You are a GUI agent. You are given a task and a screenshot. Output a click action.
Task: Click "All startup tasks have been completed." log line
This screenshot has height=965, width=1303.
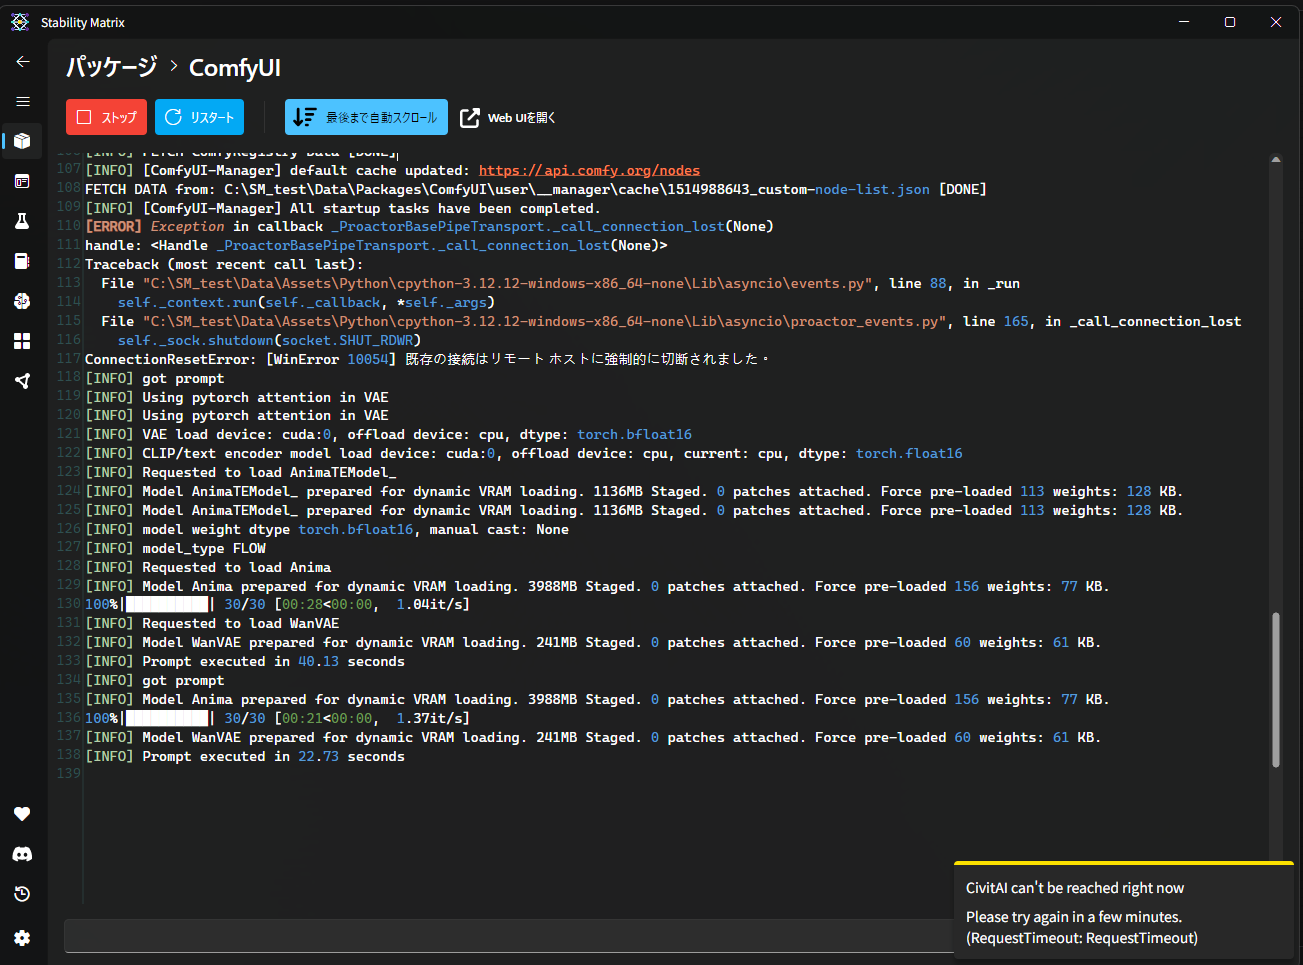point(342,208)
